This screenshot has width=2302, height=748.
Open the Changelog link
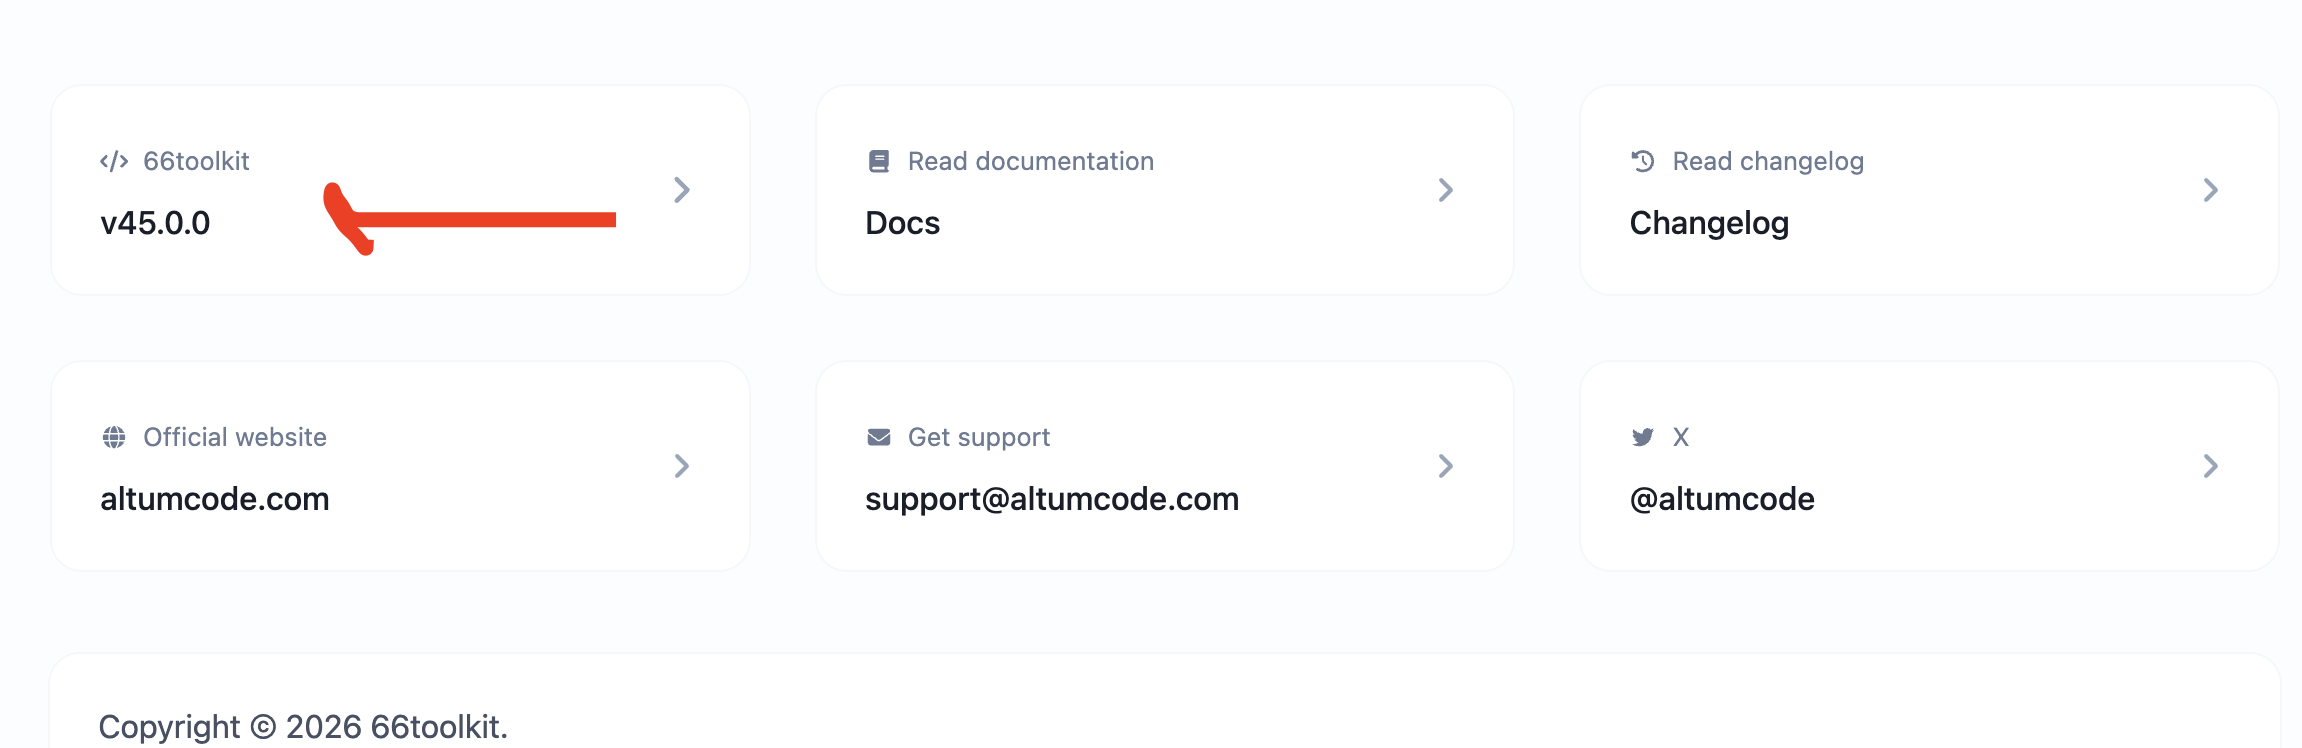coord(1710,223)
